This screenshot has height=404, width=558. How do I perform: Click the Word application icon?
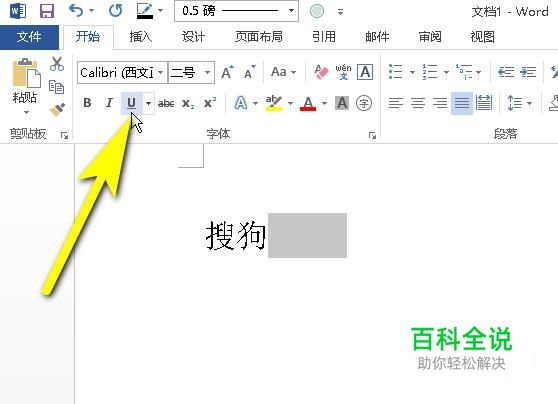coord(17,11)
